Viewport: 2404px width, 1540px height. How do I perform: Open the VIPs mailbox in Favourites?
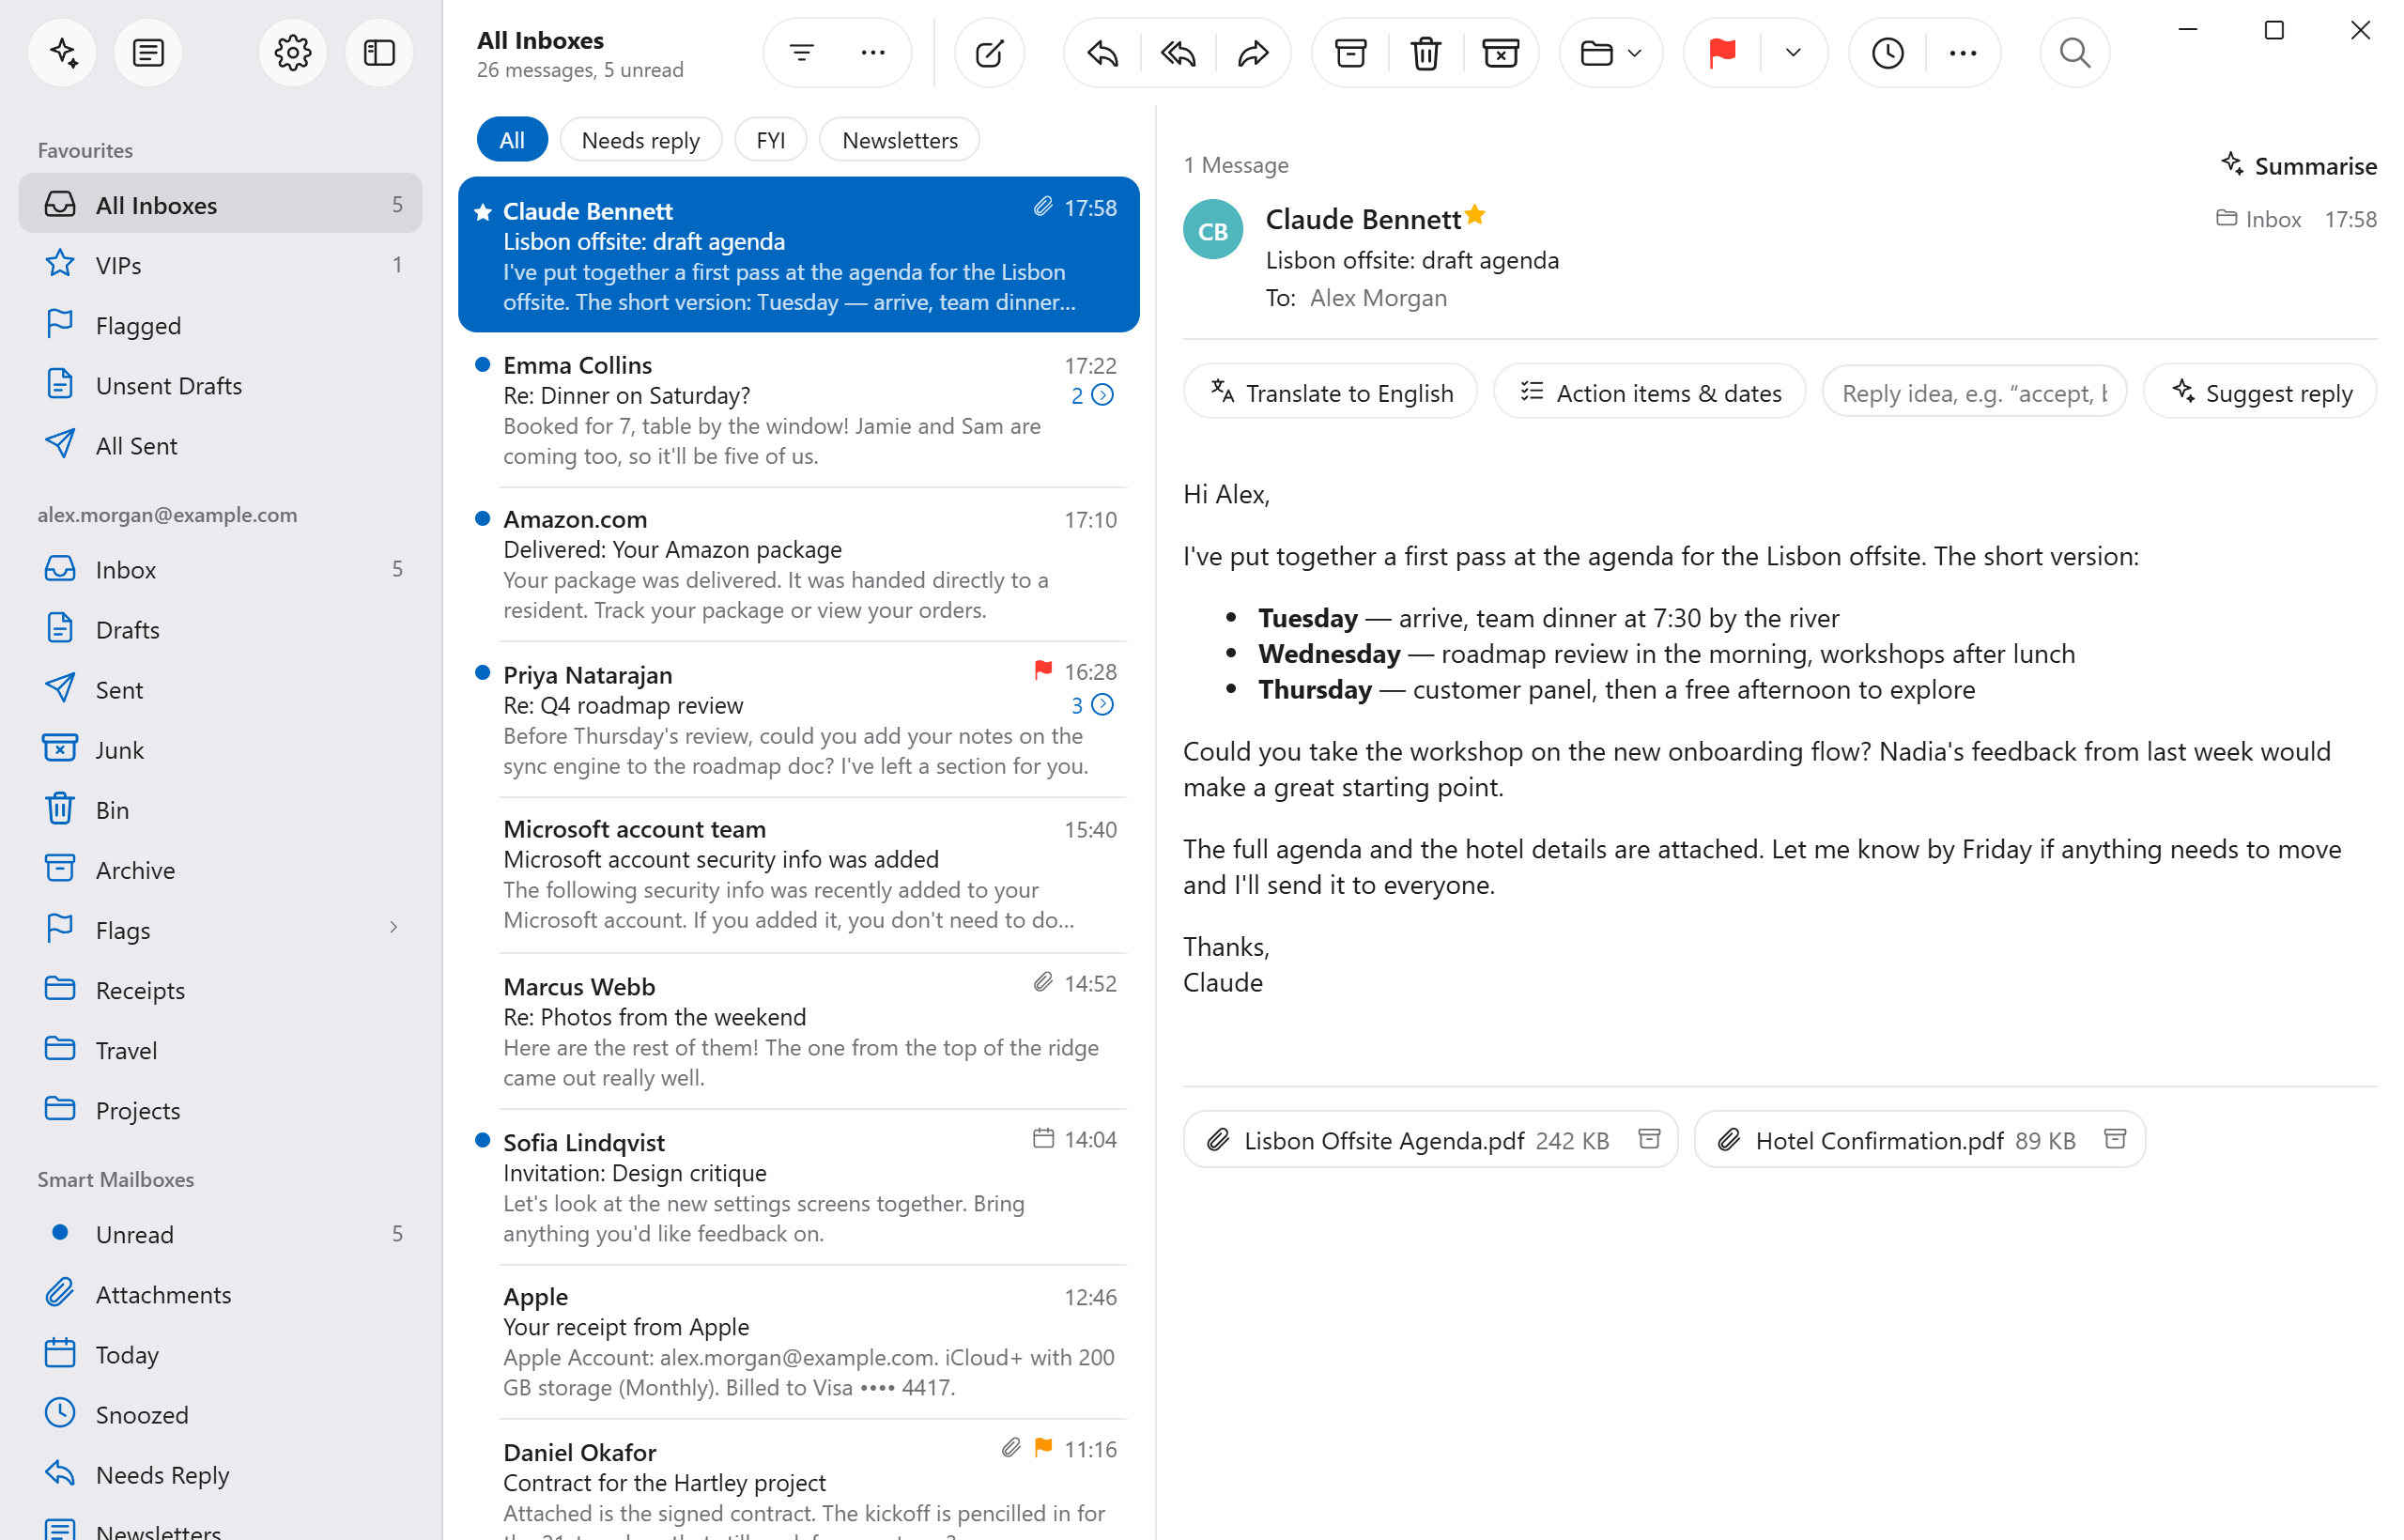pyautogui.click(x=220, y=265)
